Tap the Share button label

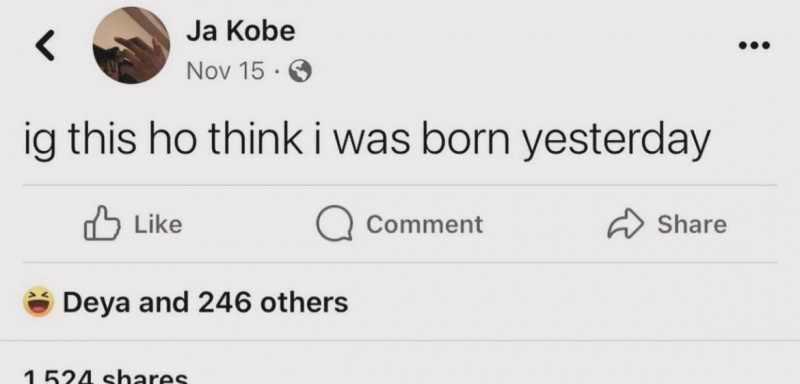click(692, 224)
